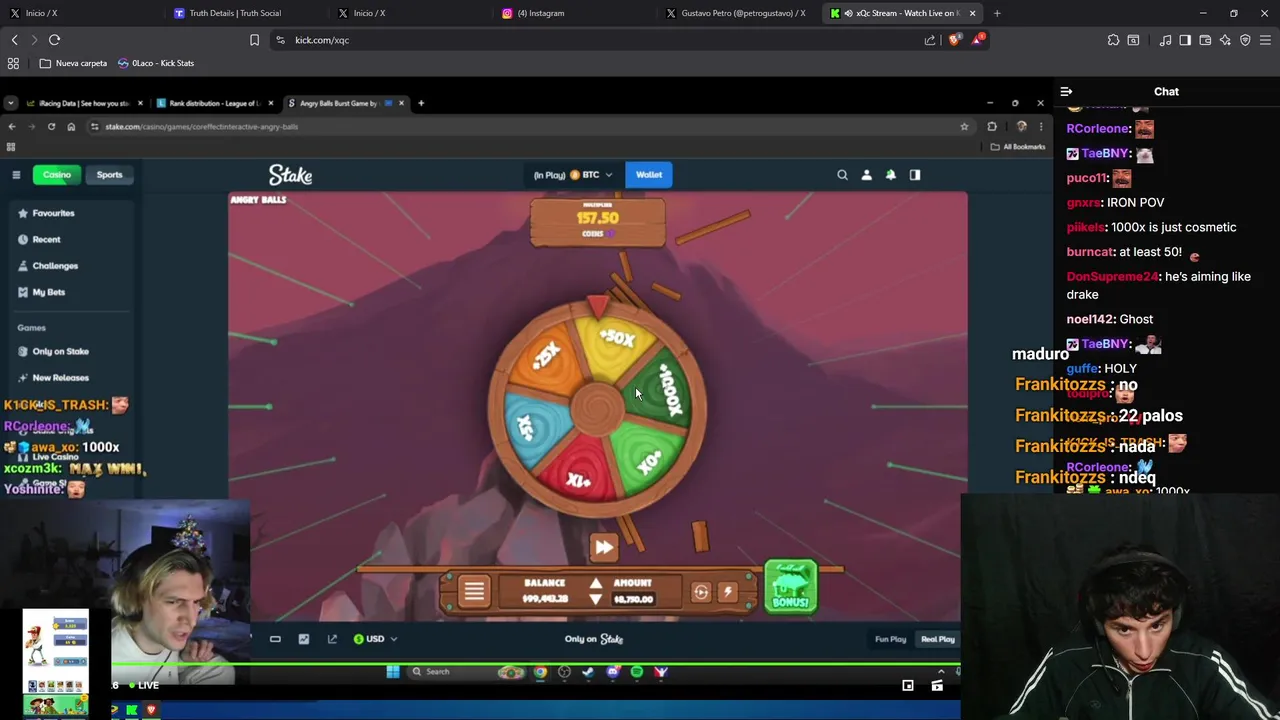Select the Sports tab on Stake
Screen dimensions: 1280x720
109,175
